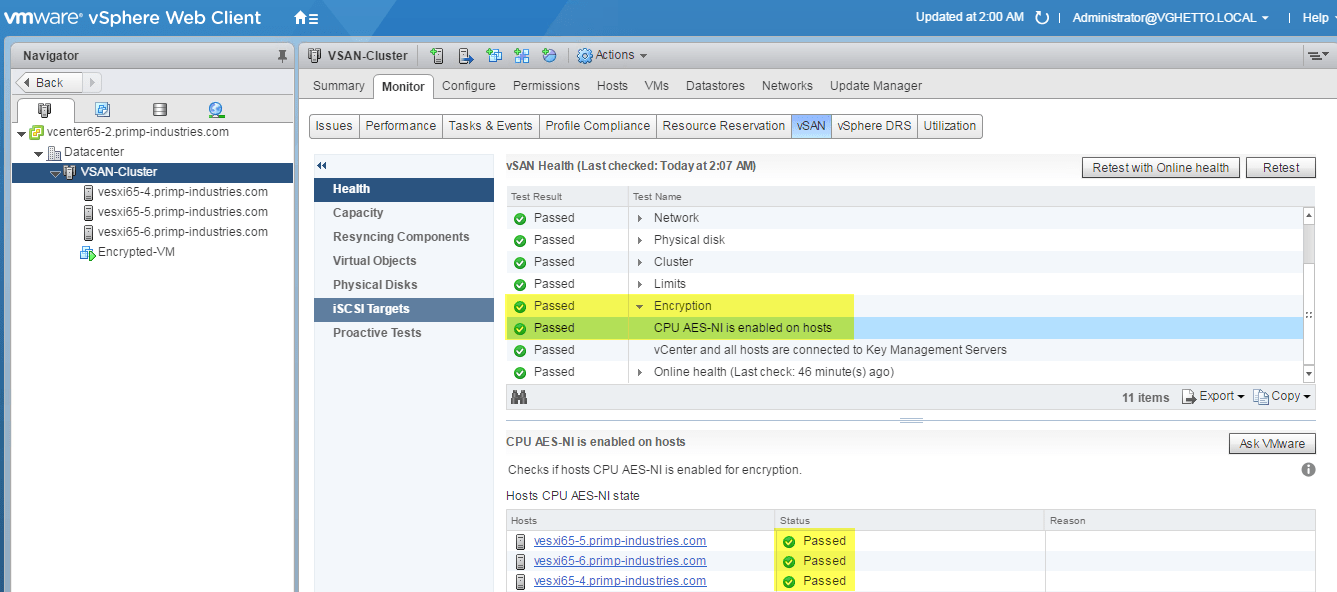The height and width of the screenshot is (592, 1337).
Task: Click the forward navigation arrow
Action: pyautogui.click(x=91, y=83)
